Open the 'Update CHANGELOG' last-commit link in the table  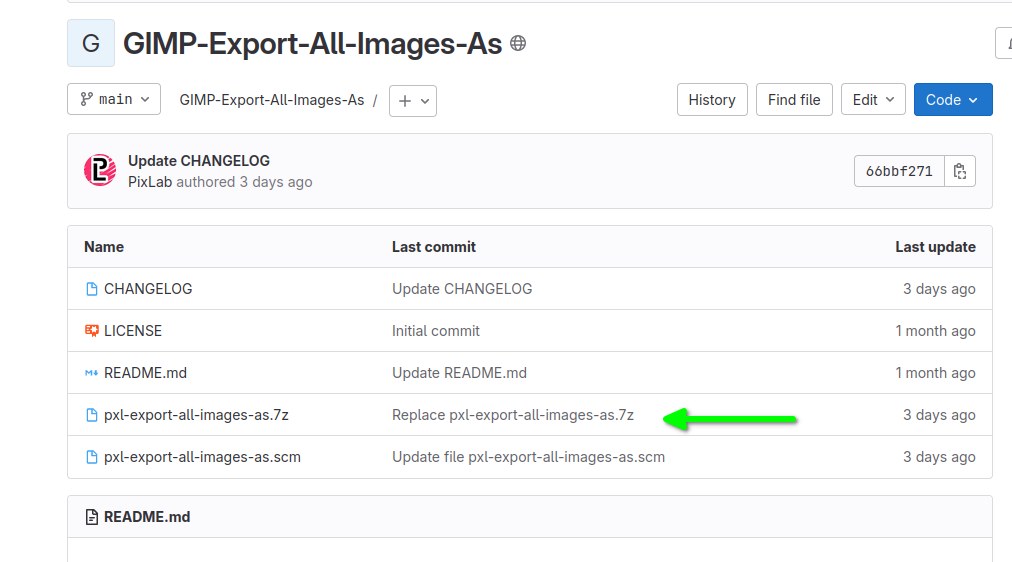point(462,289)
